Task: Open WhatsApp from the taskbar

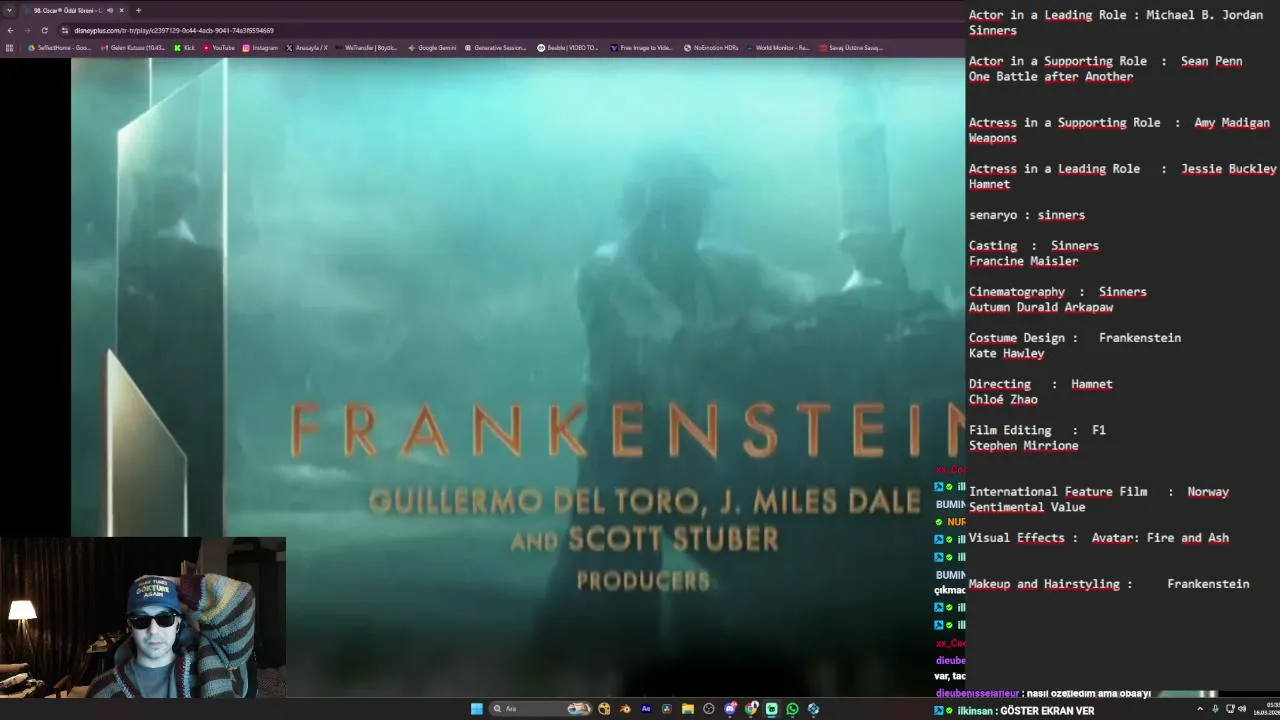Action: click(792, 709)
